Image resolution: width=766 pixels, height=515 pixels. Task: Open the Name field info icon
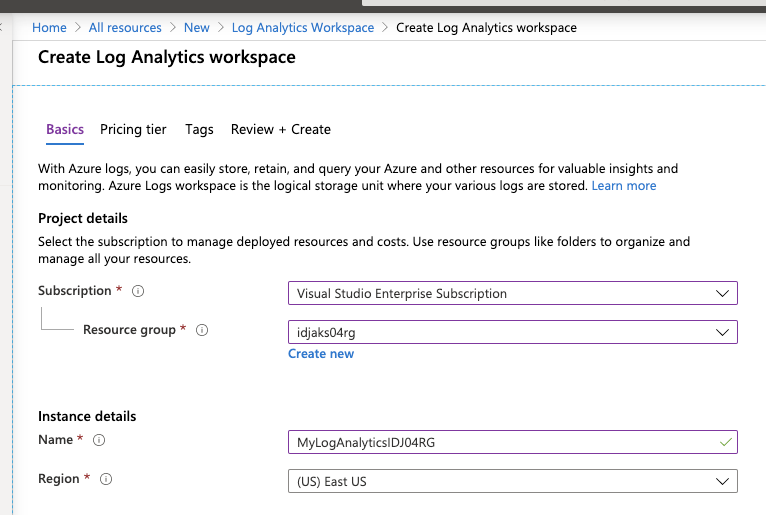point(99,440)
